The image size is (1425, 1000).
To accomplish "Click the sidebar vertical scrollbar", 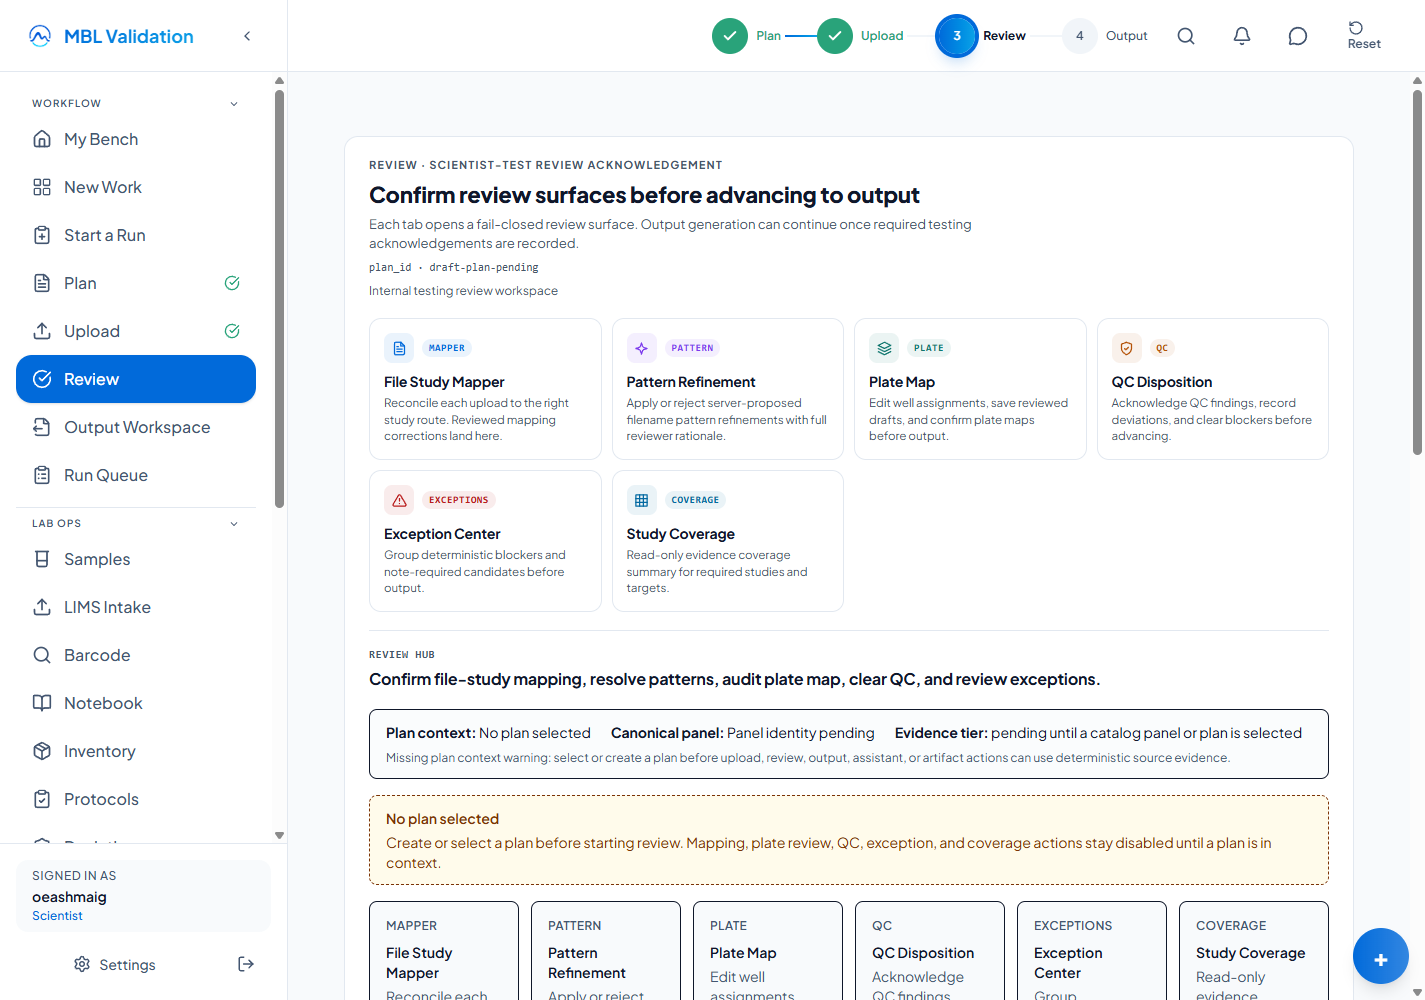I will coord(280,300).
